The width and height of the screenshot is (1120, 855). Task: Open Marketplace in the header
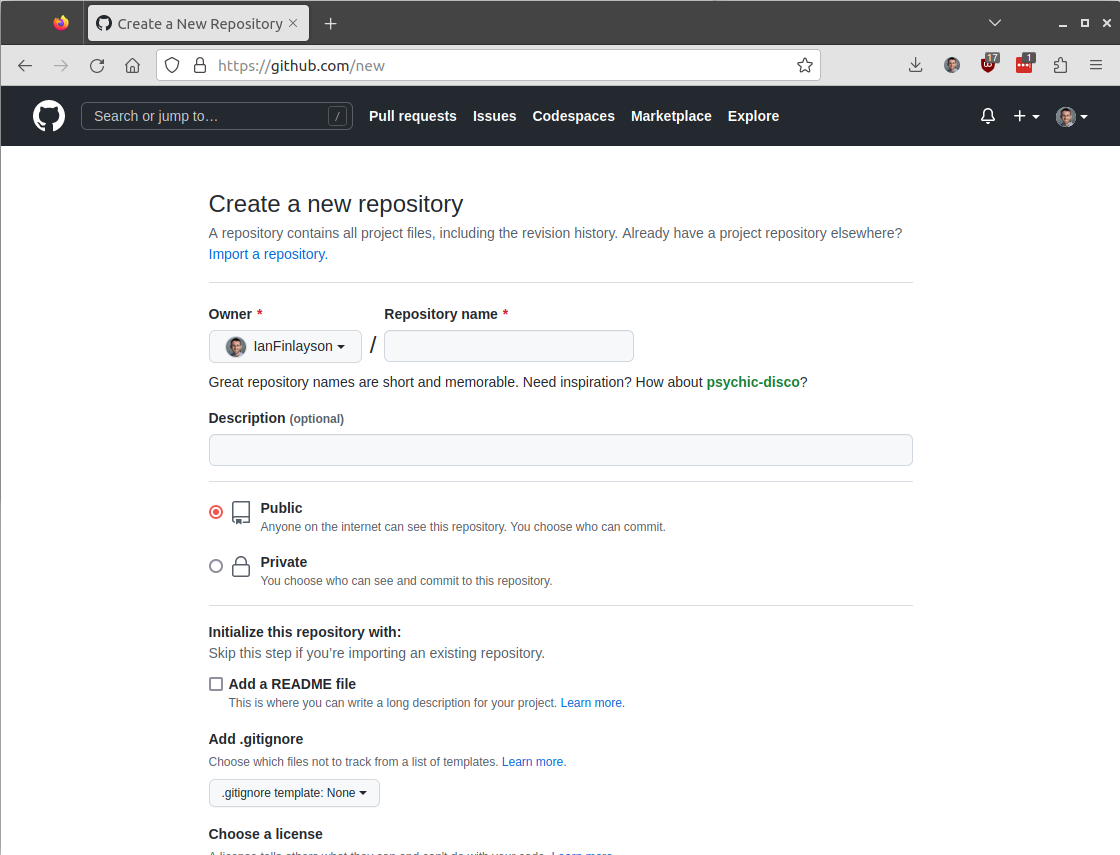click(671, 116)
